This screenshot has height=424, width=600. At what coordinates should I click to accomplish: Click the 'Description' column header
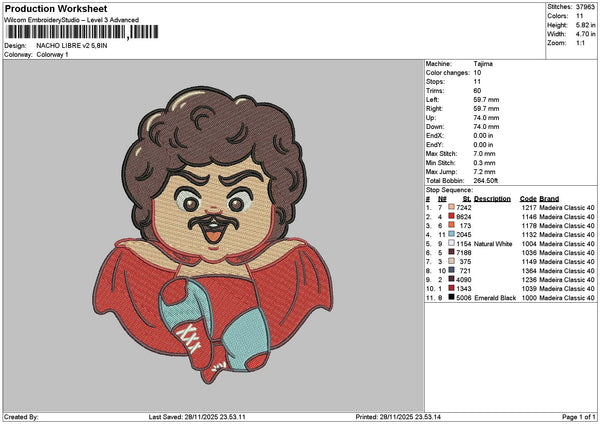(x=492, y=199)
